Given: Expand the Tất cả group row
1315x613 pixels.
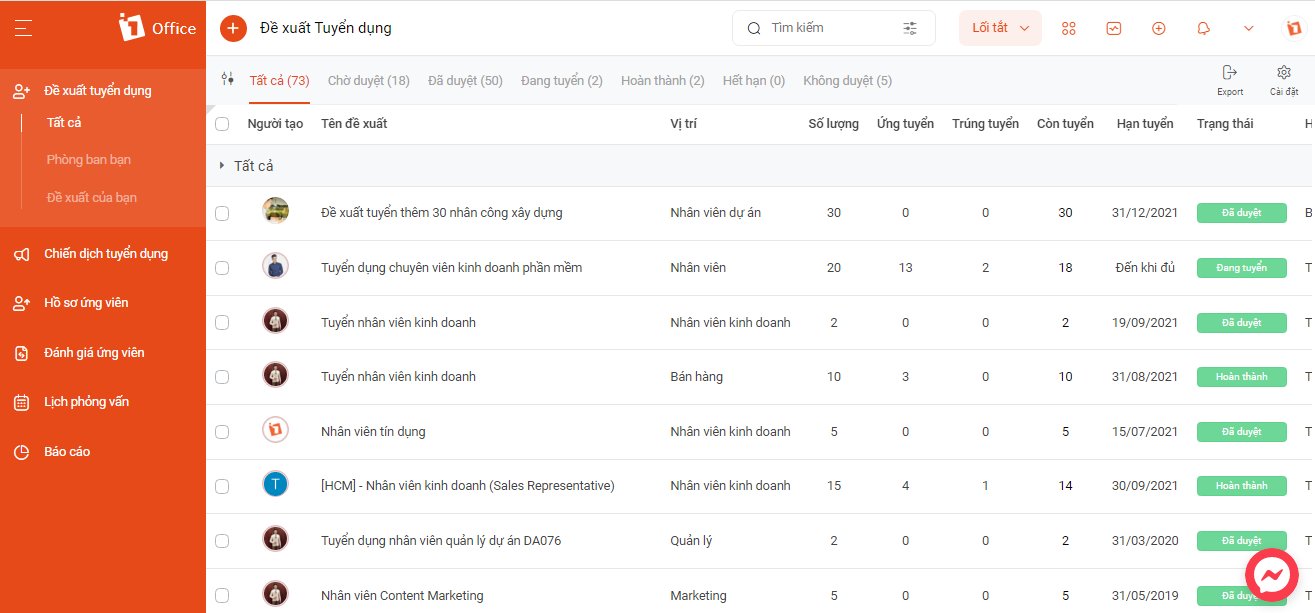Looking at the screenshot, I should coord(222,166).
